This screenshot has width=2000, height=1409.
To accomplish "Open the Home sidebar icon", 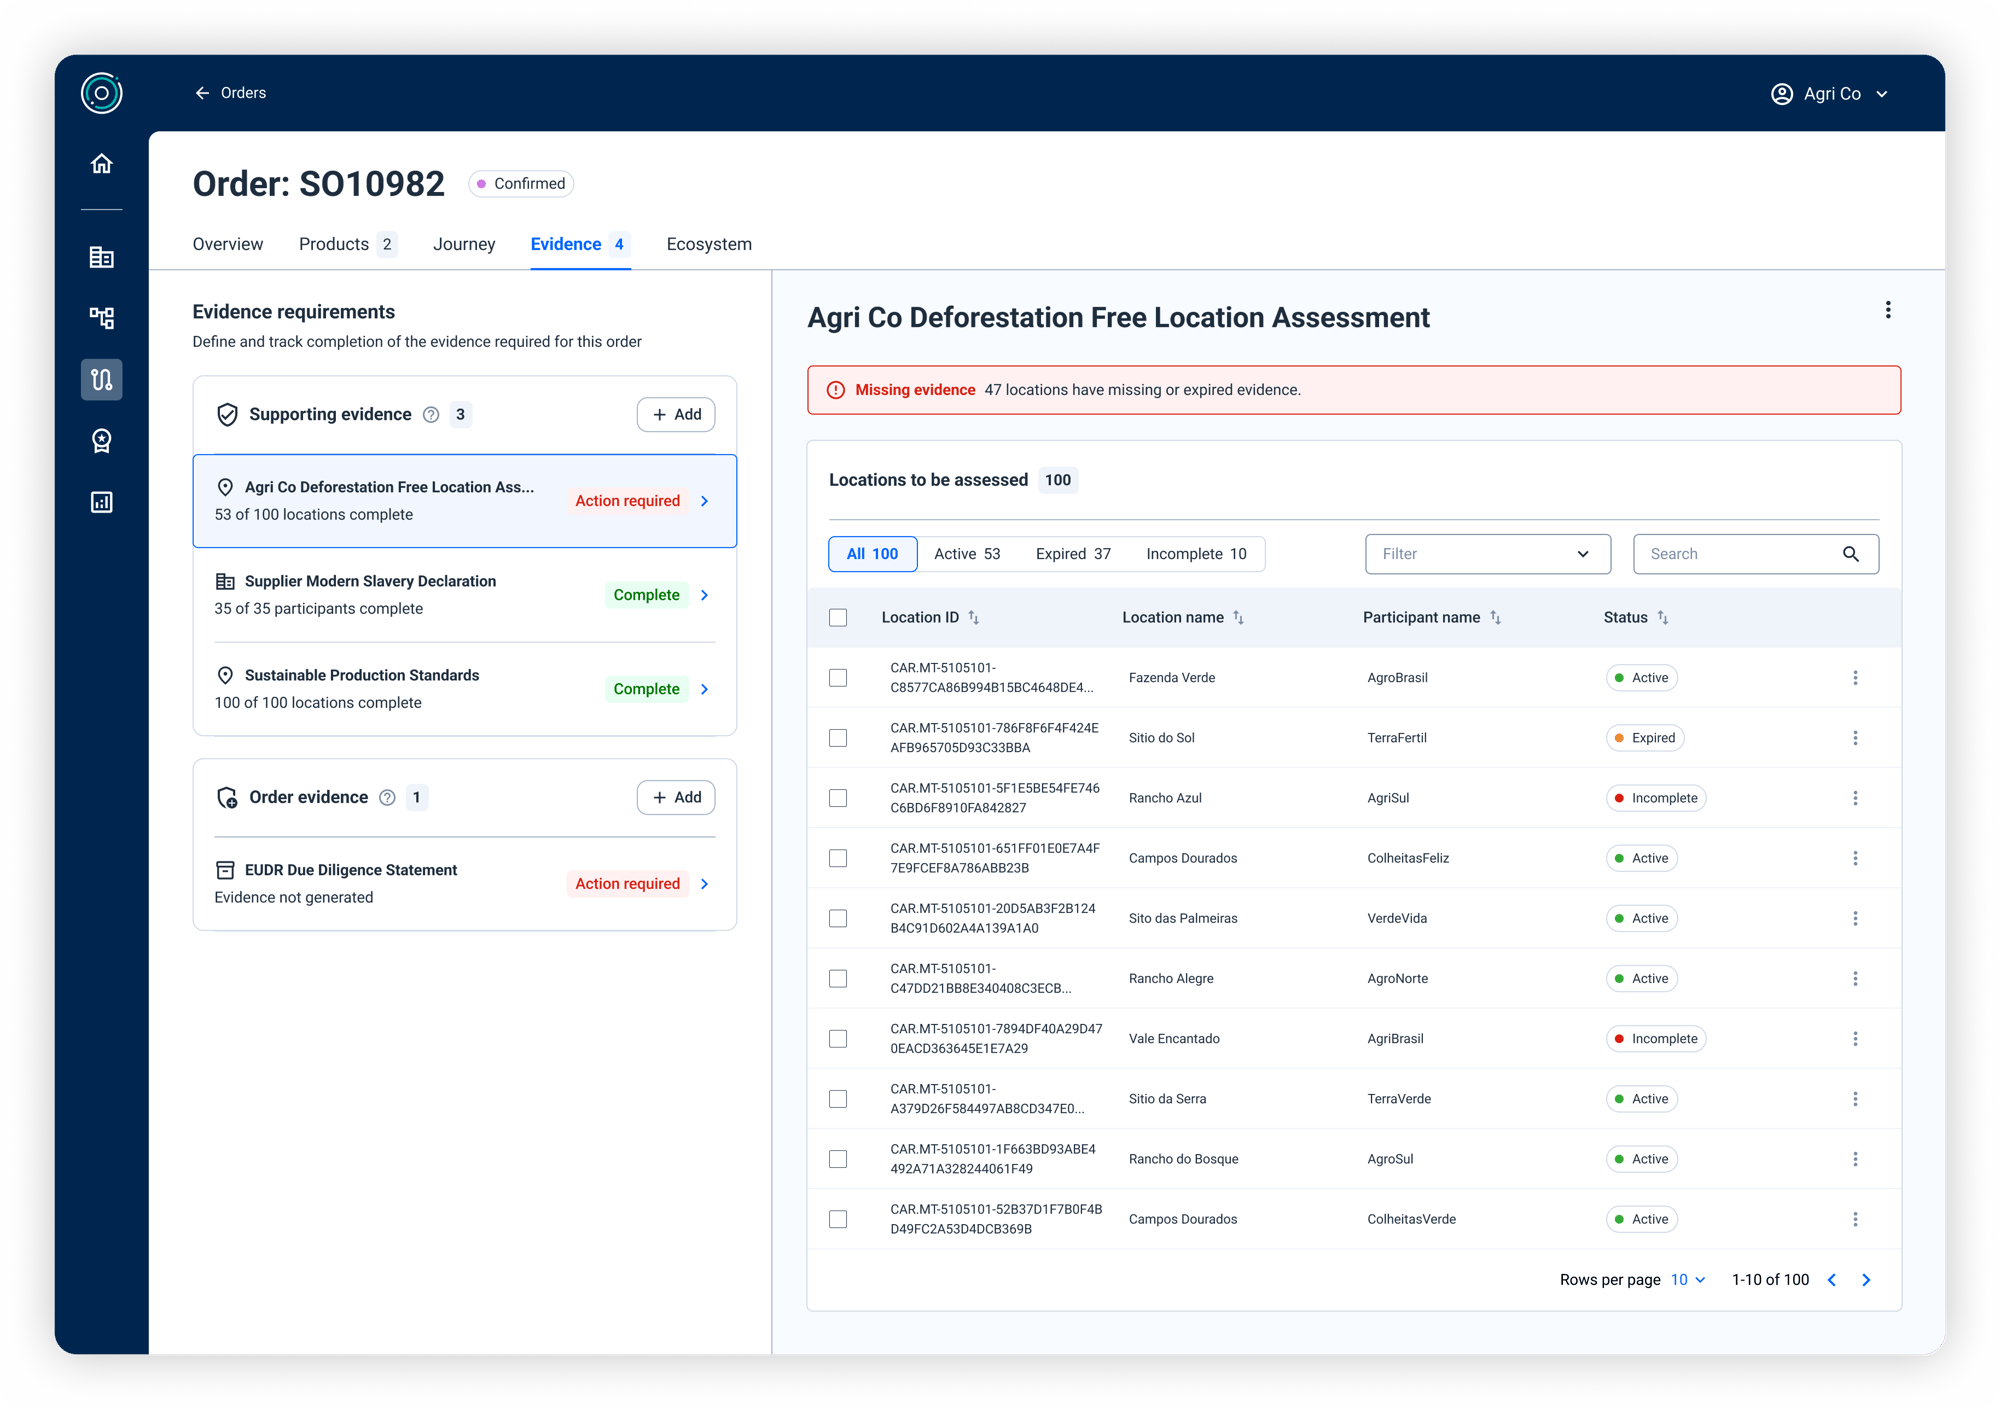I will [x=101, y=163].
